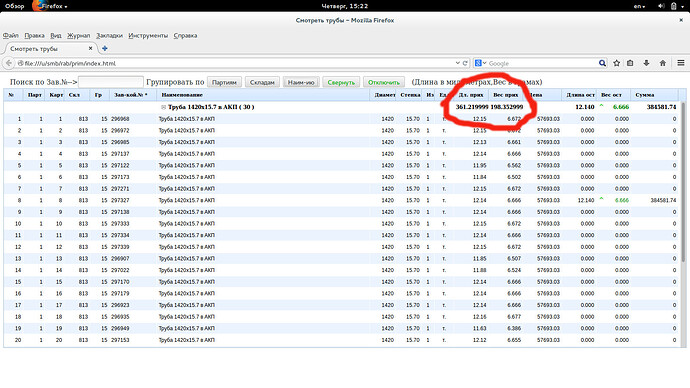Group by the Наим-ию button
The width and height of the screenshot is (690, 388).
click(x=301, y=82)
